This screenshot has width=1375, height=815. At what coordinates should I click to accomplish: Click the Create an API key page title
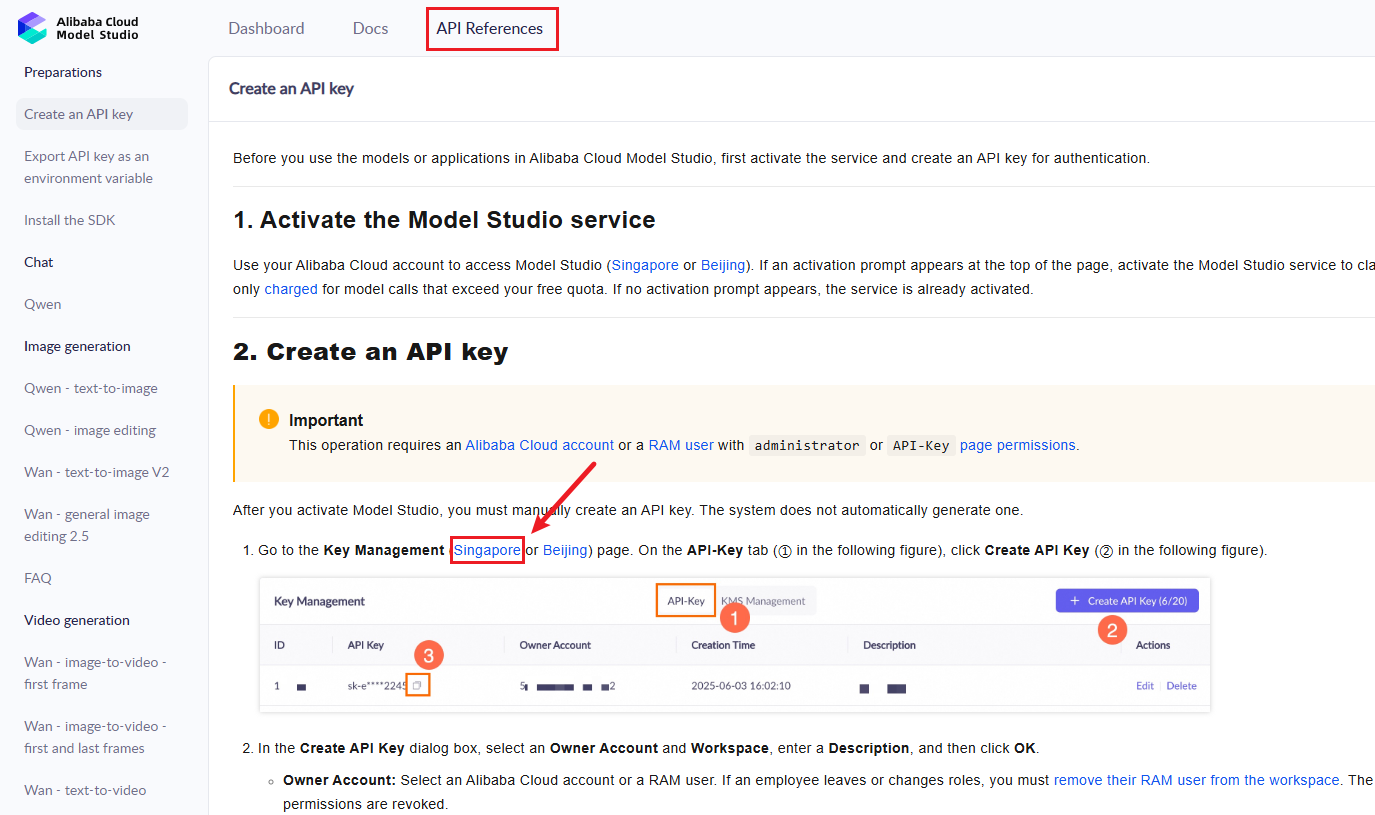[291, 88]
